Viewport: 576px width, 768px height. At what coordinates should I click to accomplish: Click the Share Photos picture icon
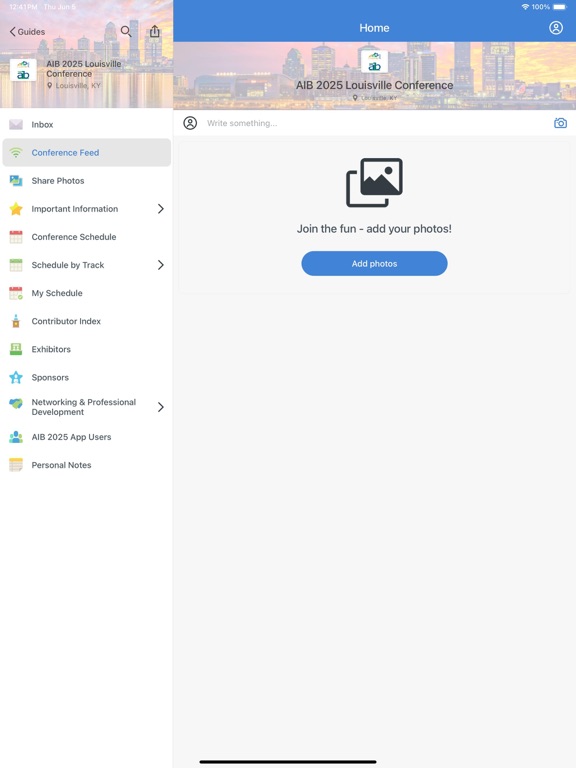click(x=16, y=181)
